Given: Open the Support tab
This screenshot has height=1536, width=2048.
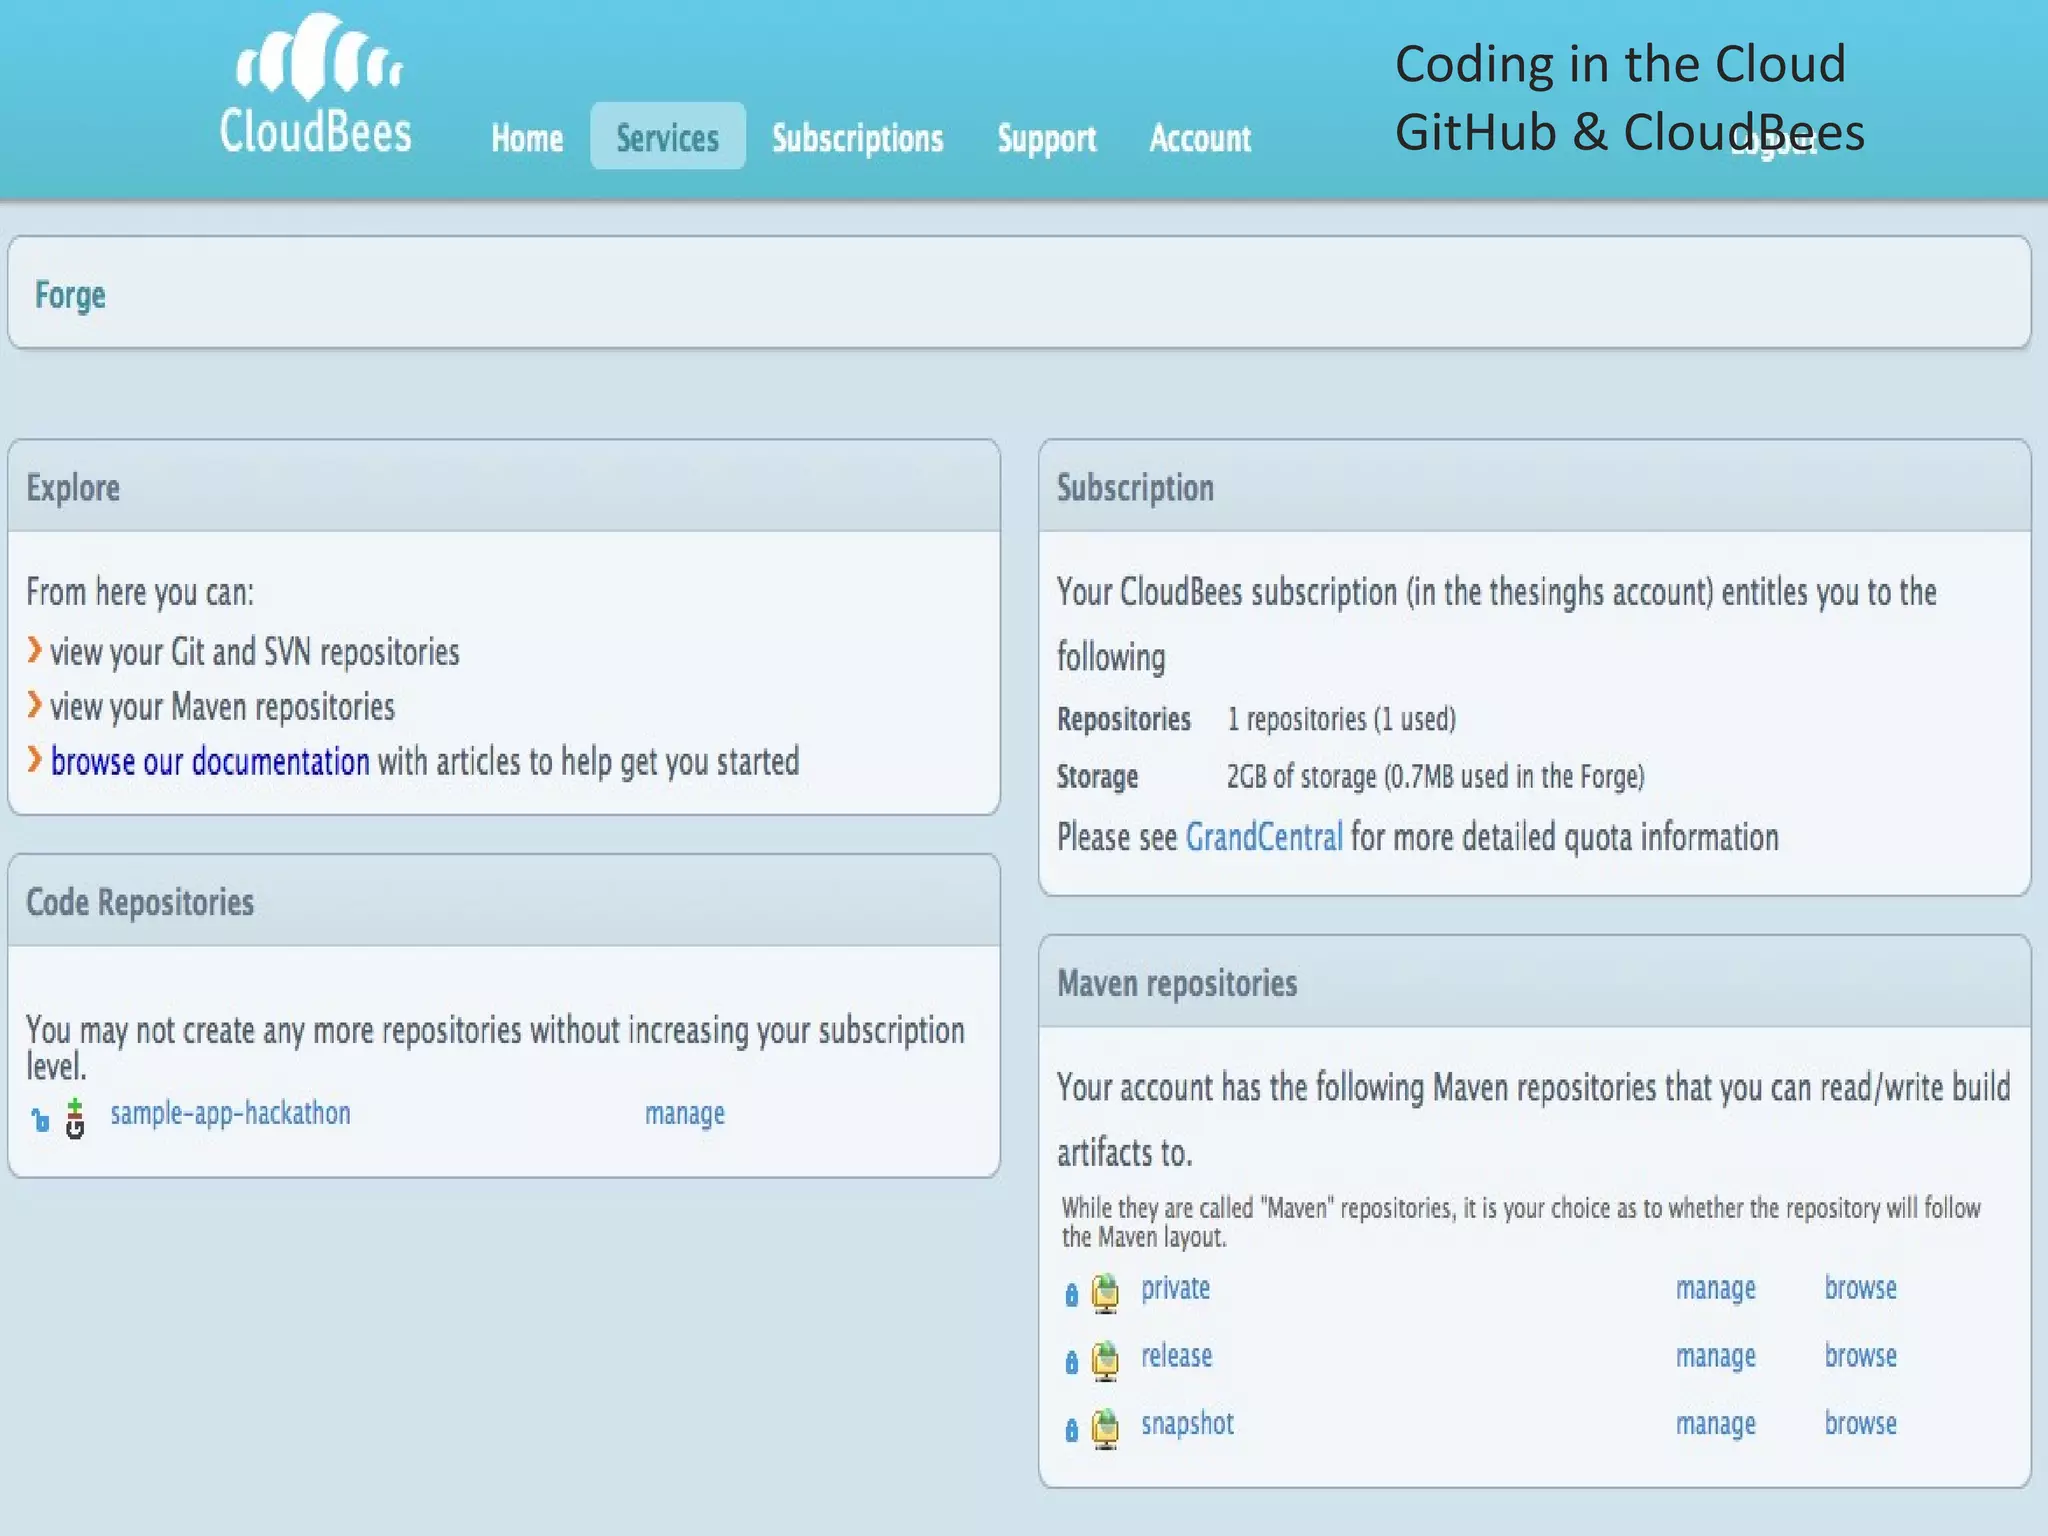Looking at the screenshot, I should point(1046,139).
